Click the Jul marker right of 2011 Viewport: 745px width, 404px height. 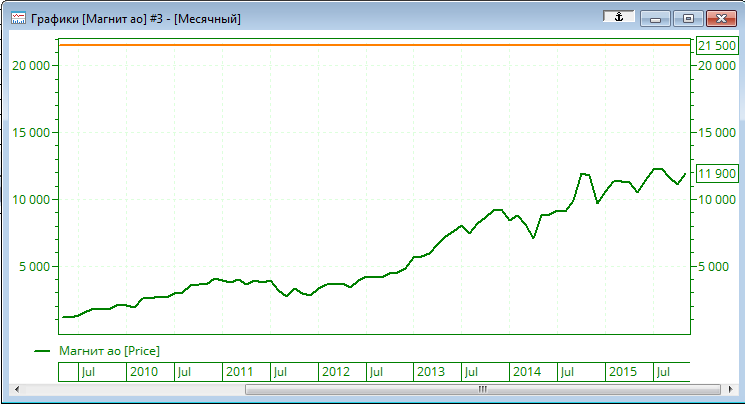(281, 372)
